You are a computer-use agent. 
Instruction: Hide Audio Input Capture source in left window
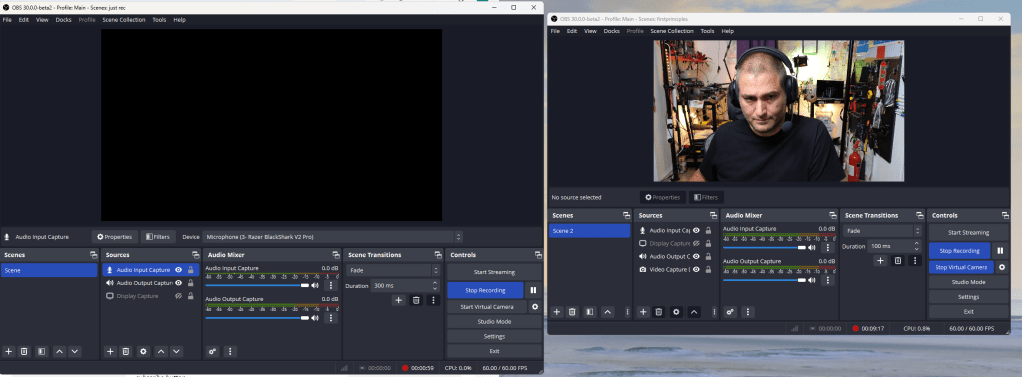(178, 270)
